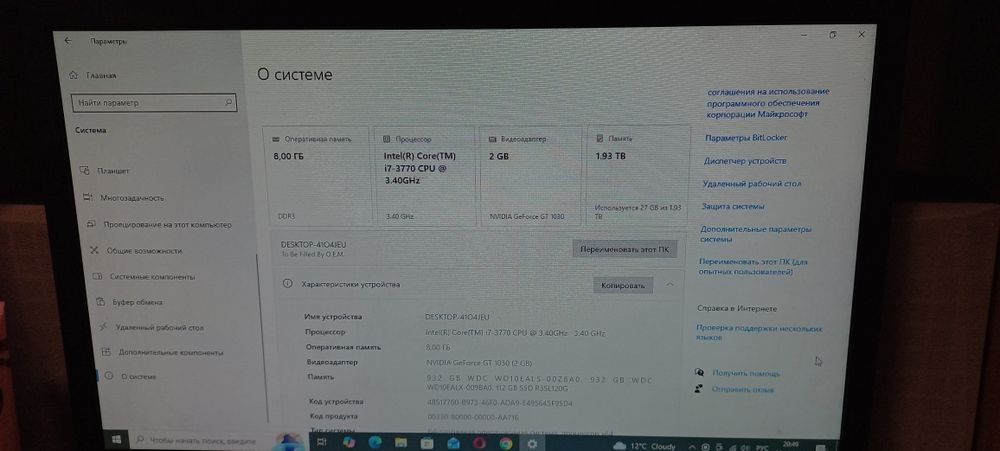Click the Копировать button
The height and width of the screenshot is (451, 1000).
623,285
